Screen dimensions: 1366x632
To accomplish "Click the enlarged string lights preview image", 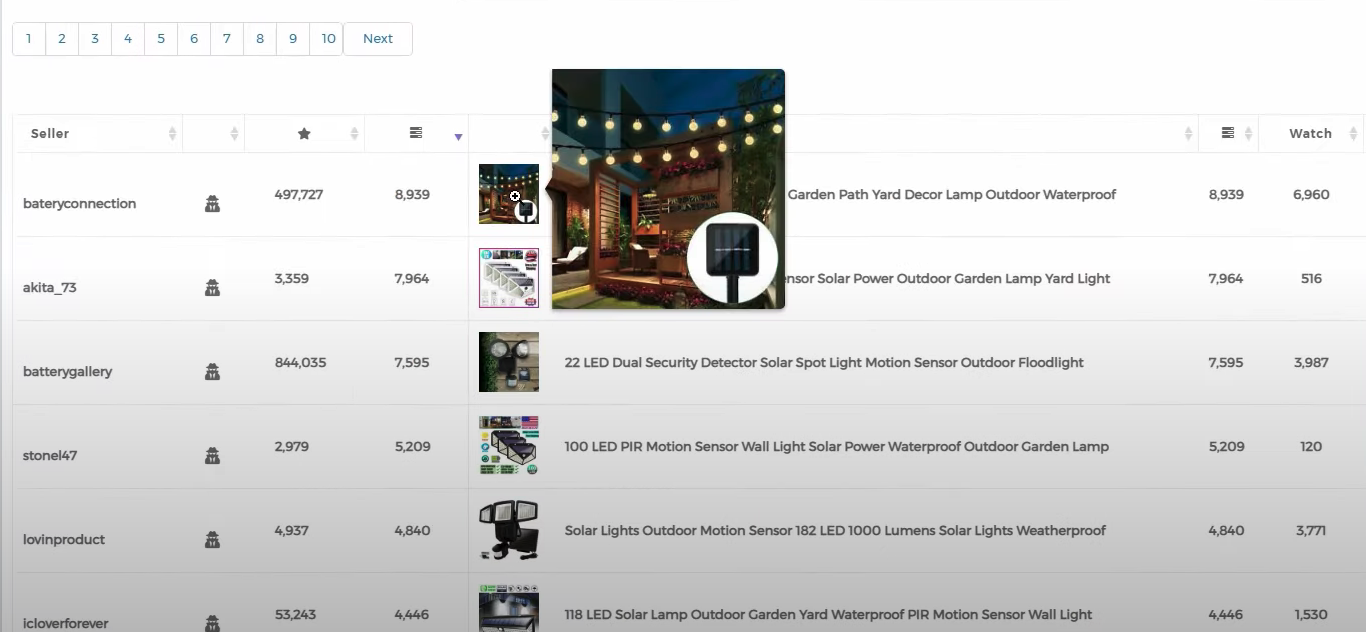I will [x=668, y=189].
